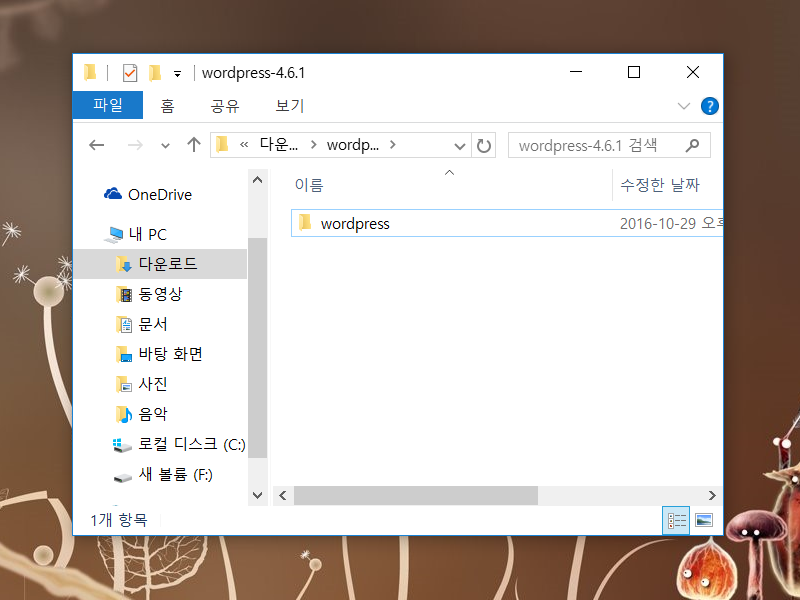This screenshot has height=600, width=800.
Task: Click the 내 PC computer icon
Action: (x=114, y=235)
